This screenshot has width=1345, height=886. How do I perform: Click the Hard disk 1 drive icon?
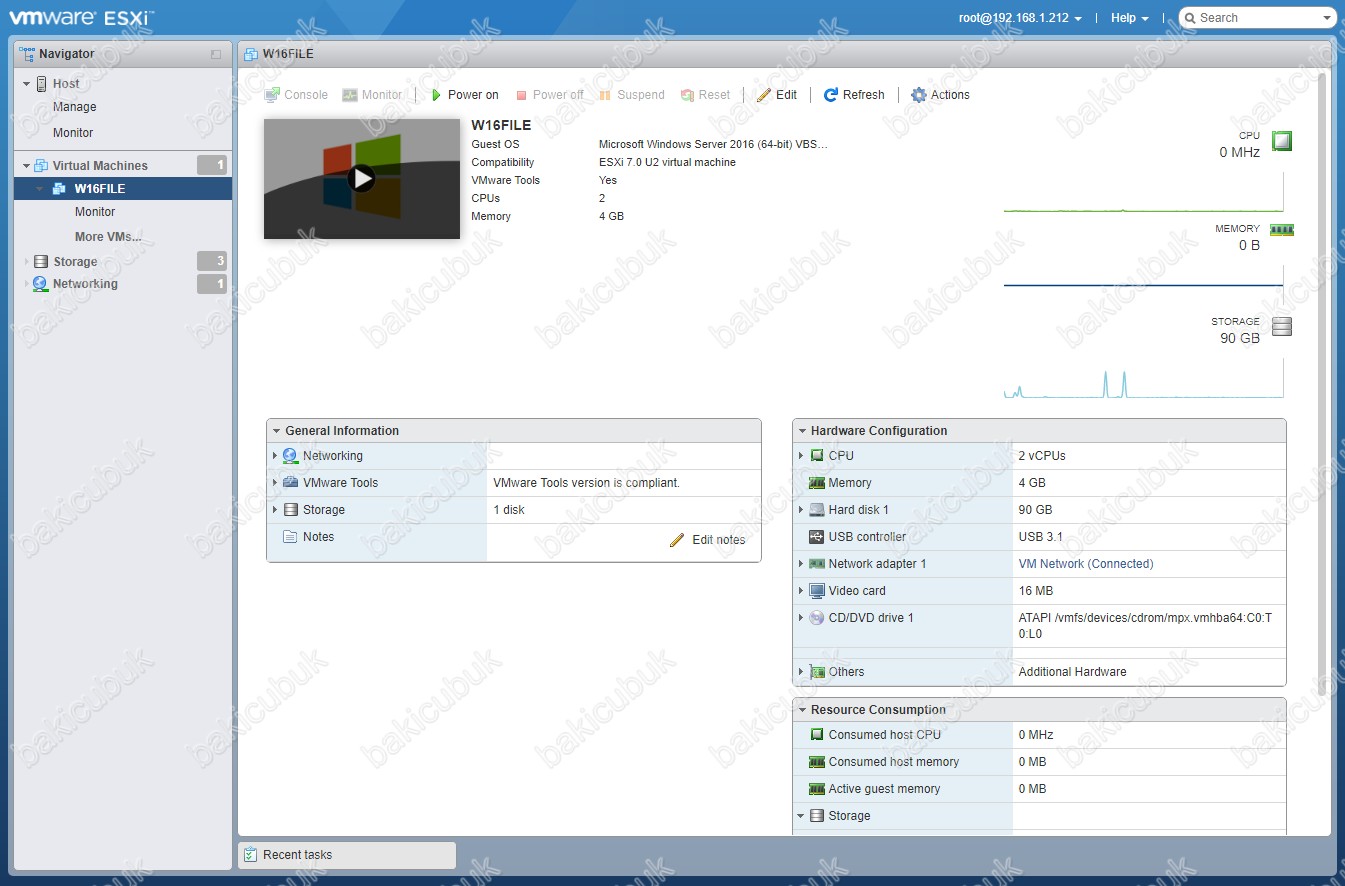tap(817, 510)
